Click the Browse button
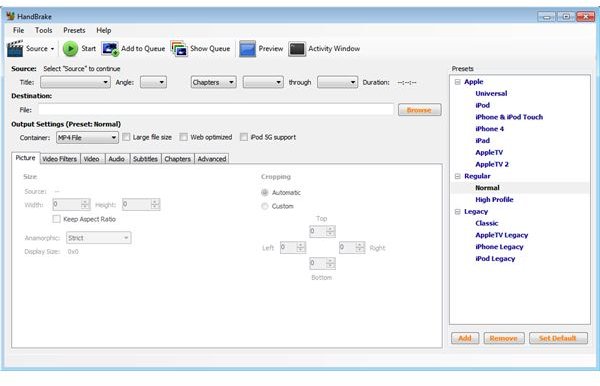Image resolution: width=600 pixels, height=386 pixels. 419,110
